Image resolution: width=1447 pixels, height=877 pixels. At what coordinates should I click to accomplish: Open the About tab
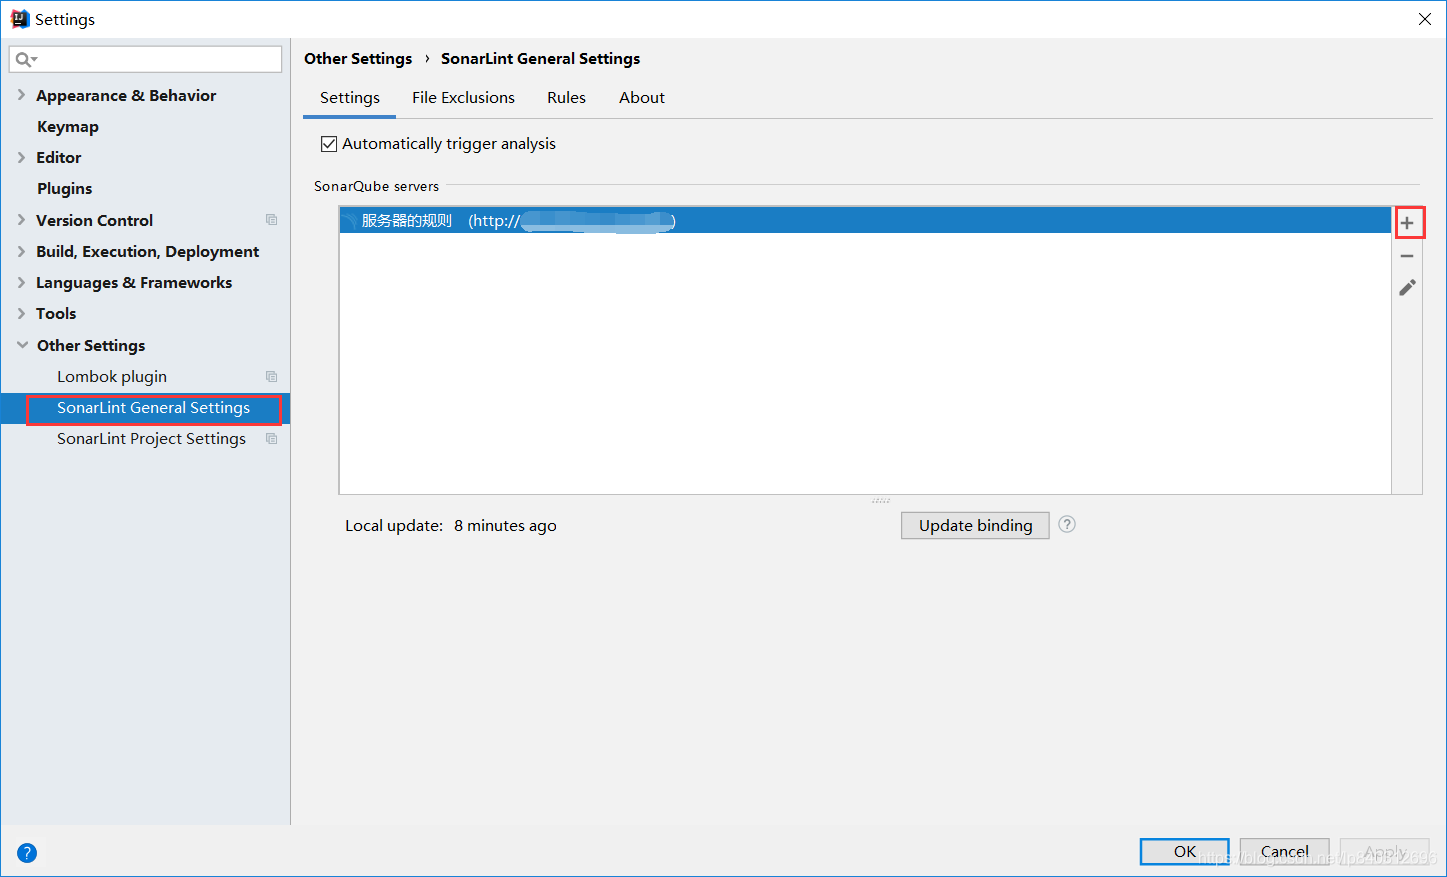642,98
